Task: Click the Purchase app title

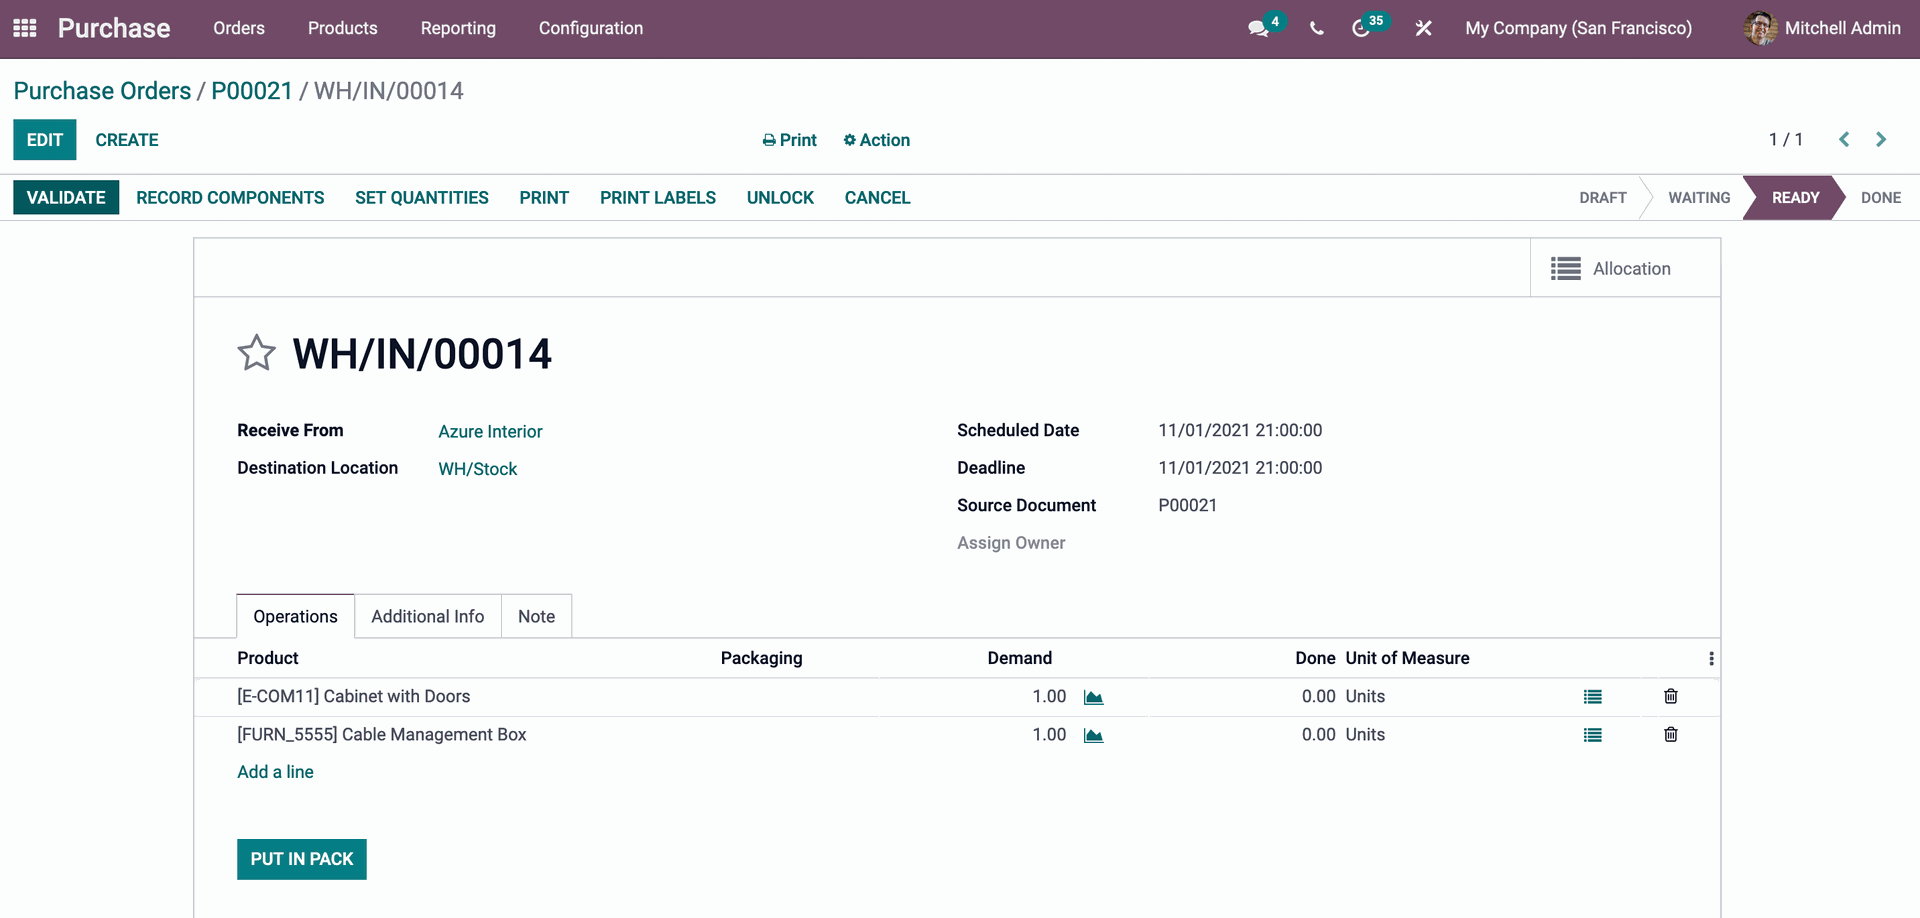Action: point(114,28)
